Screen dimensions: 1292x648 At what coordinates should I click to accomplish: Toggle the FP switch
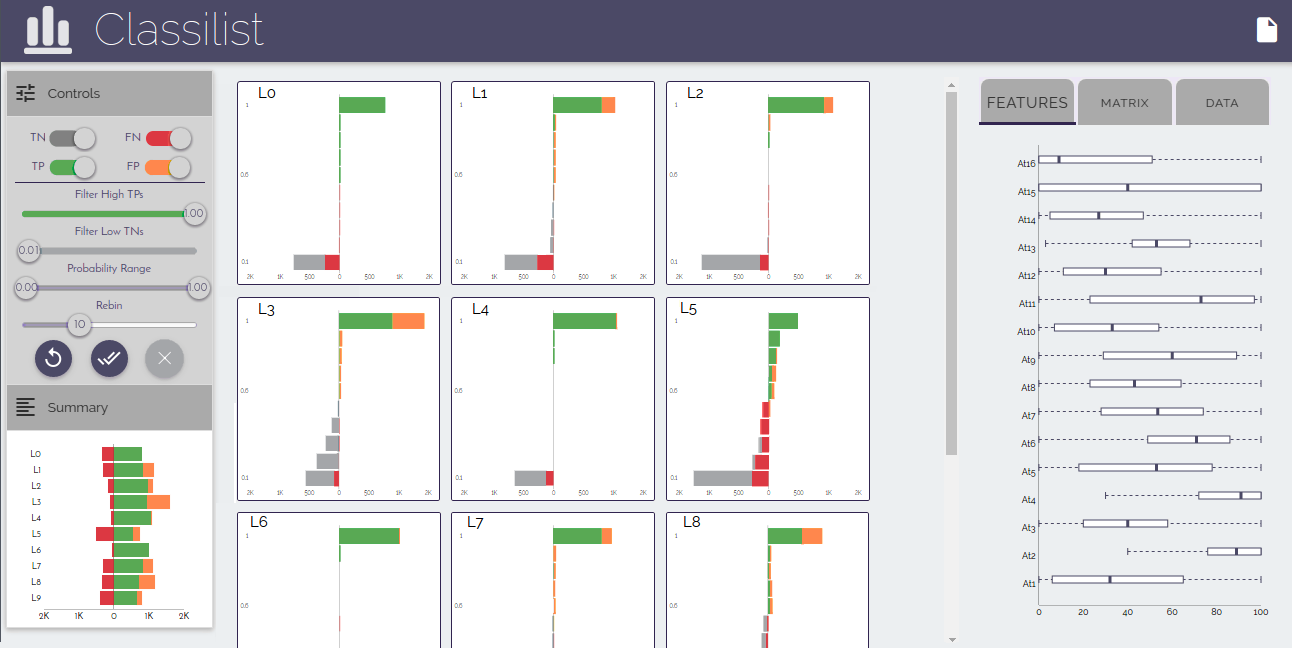[x=168, y=166]
